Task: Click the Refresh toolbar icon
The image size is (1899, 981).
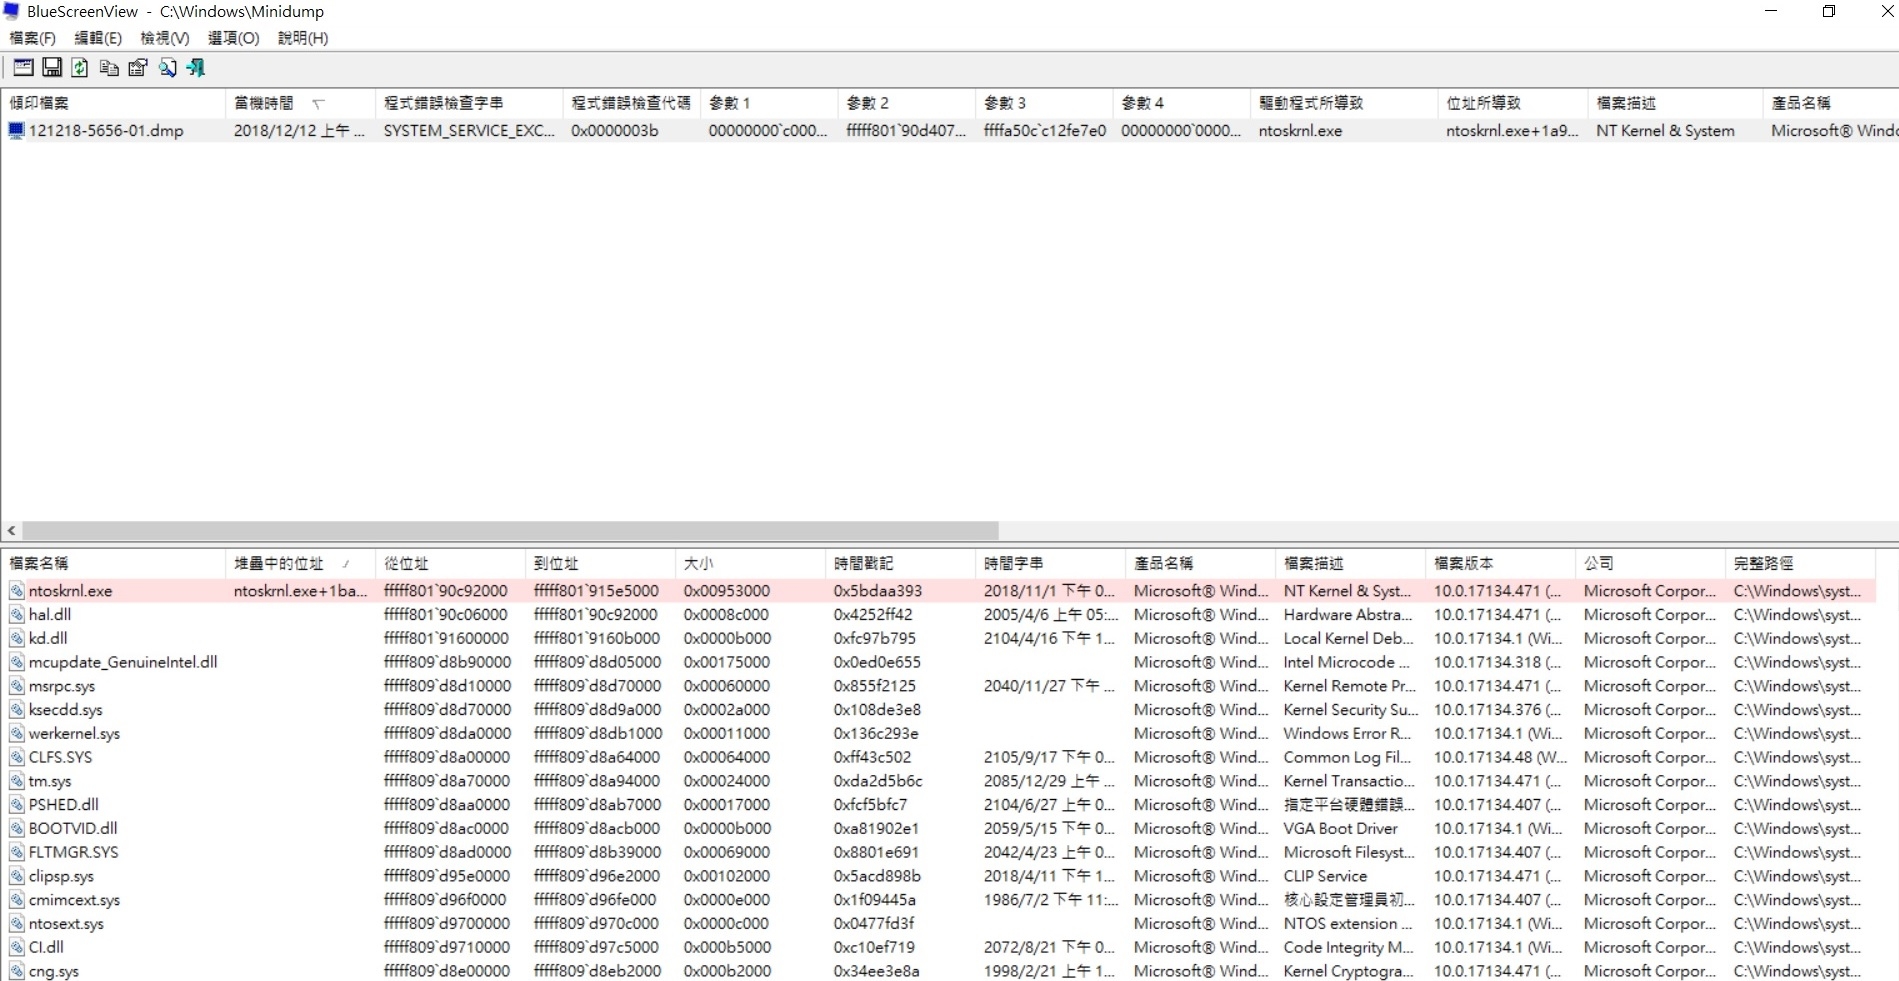Action: pyautogui.click(x=80, y=67)
